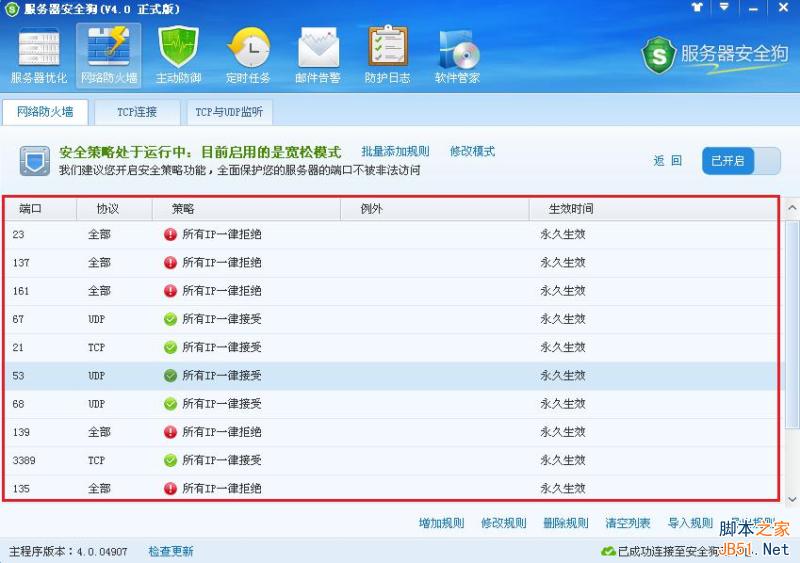Click 所有IP一律拒绝 text in port 161 row
This screenshot has width=800, height=563.
point(222,291)
